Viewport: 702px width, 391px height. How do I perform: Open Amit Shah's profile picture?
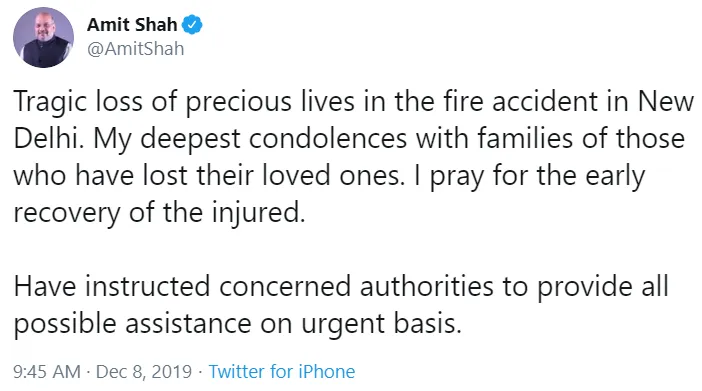click(43, 37)
